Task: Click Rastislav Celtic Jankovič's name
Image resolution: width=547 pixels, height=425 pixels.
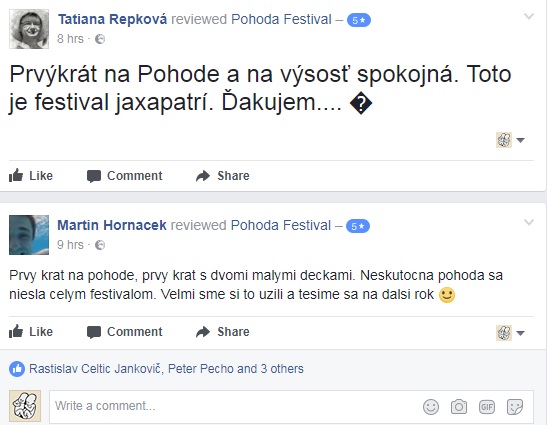Action: tap(95, 369)
